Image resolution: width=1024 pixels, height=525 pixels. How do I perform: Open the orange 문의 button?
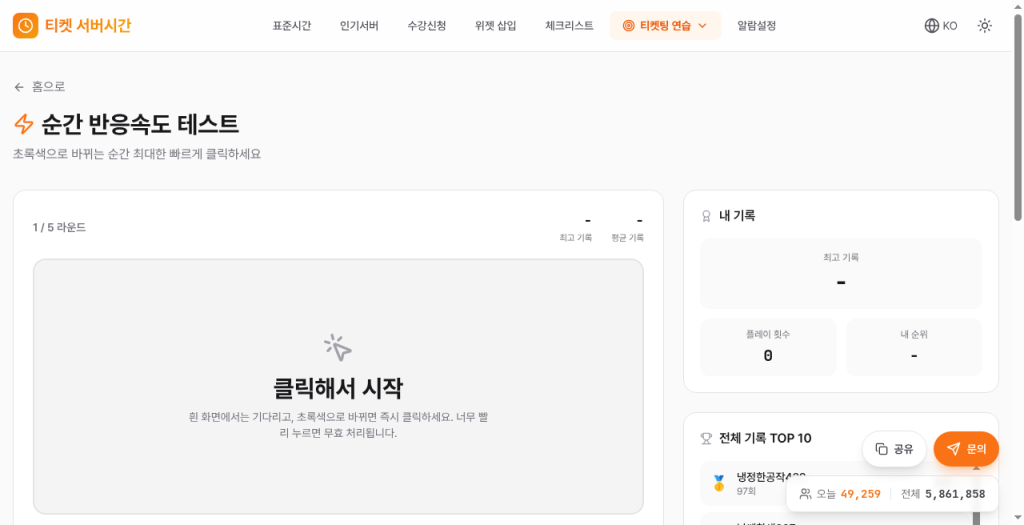pyautogui.click(x=966, y=449)
